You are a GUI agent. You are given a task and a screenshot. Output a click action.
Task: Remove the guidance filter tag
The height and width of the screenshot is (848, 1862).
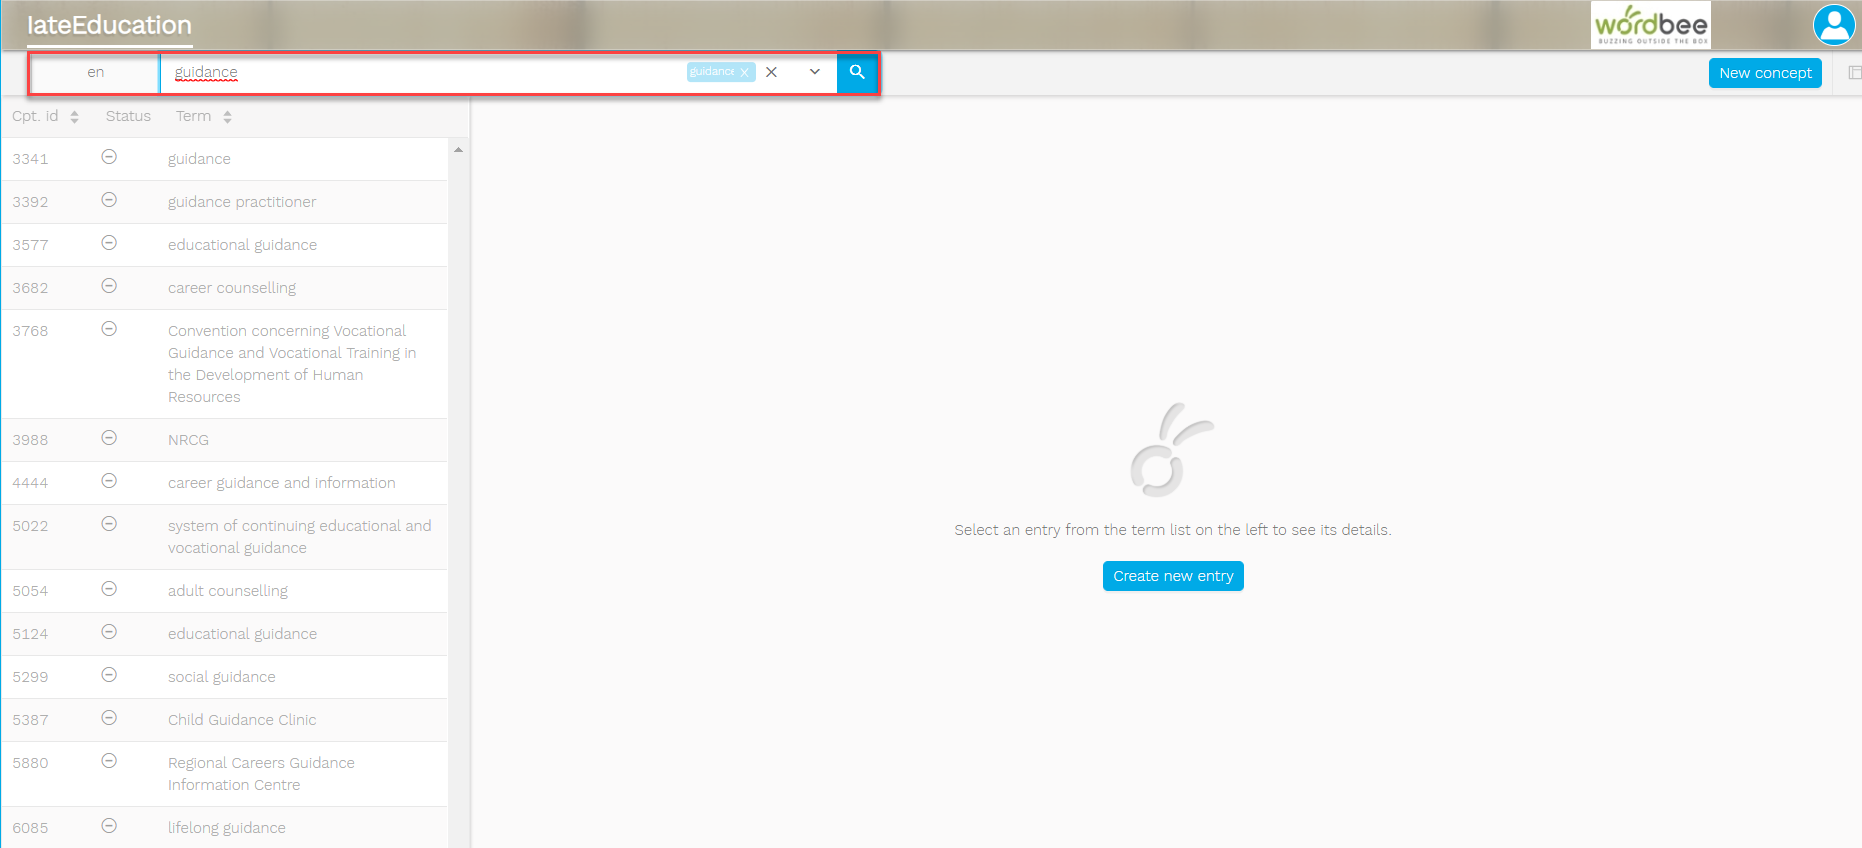coord(744,73)
